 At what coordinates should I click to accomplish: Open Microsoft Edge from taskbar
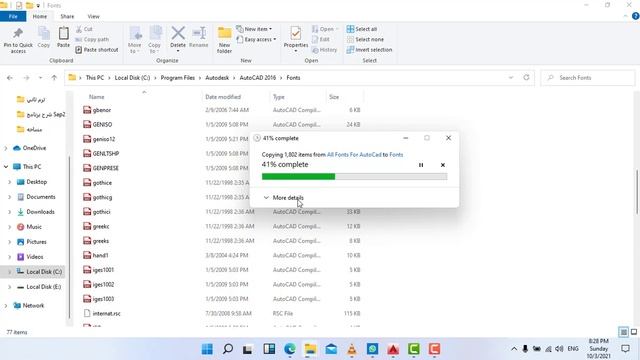pyautogui.click(x=290, y=349)
